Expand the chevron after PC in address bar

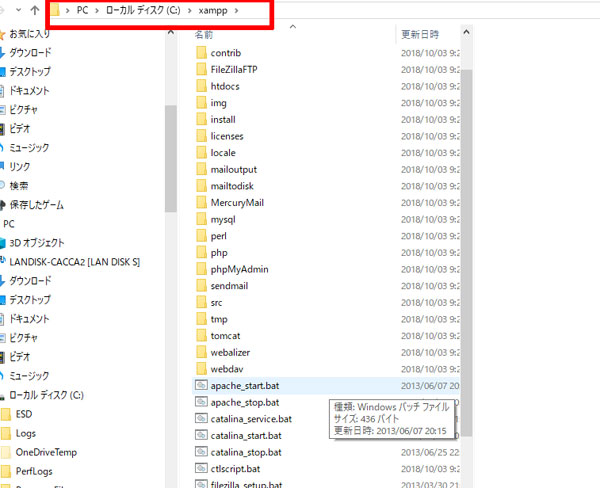(97, 11)
